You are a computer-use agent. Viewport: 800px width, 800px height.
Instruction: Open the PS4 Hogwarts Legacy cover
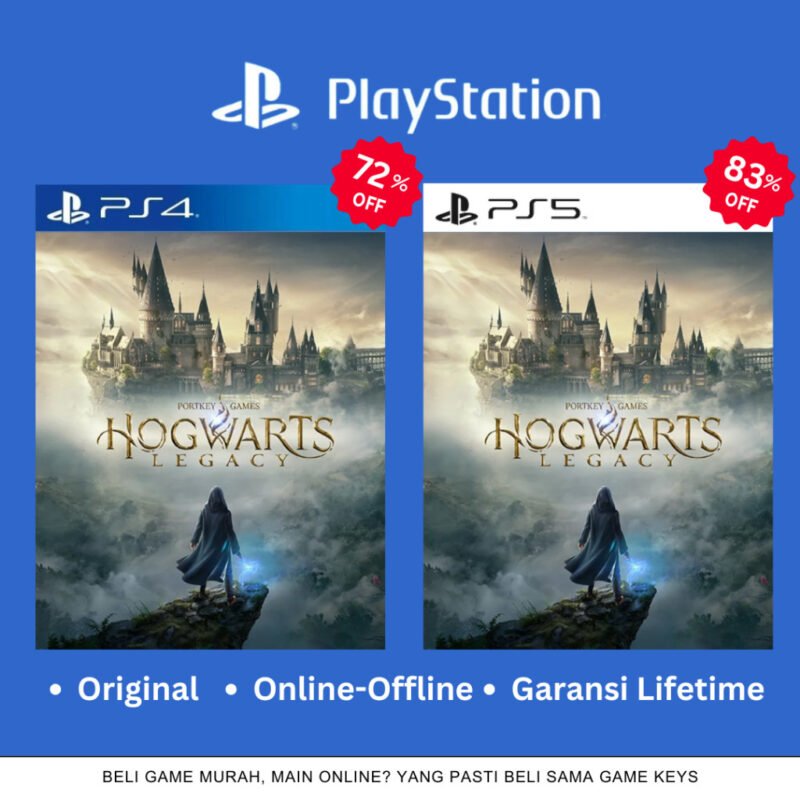point(210,440)
